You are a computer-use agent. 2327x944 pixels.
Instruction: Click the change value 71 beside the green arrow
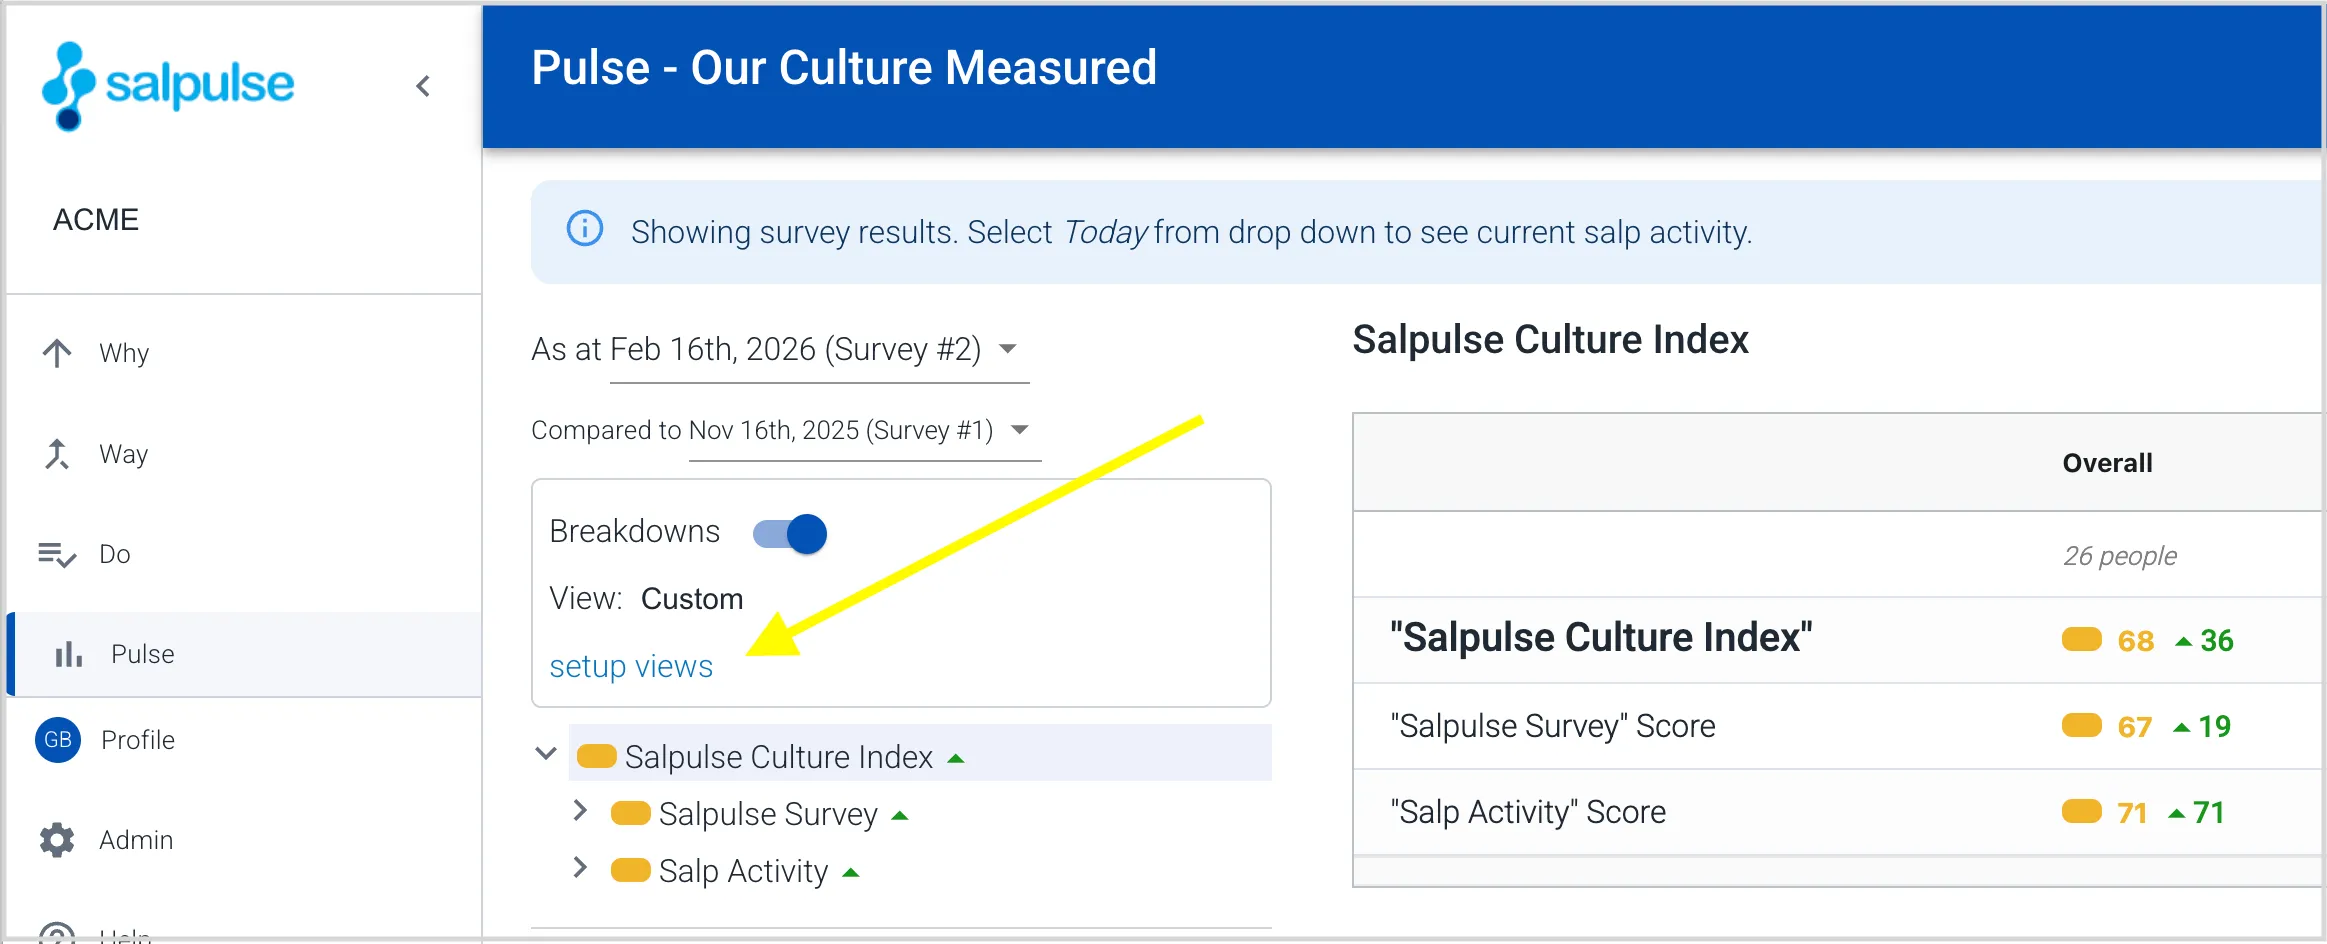tap(2208, 813)
